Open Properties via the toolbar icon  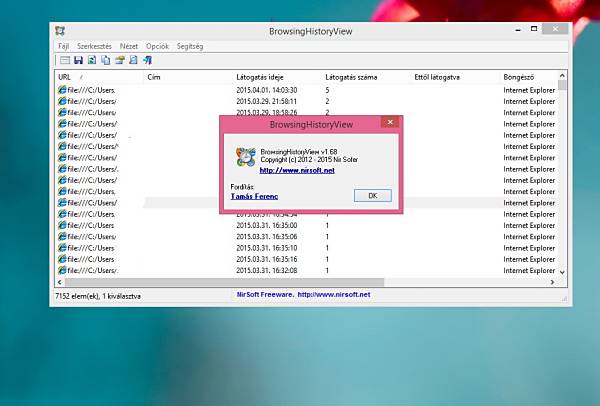pyautogui.click(x=119, y=60)
